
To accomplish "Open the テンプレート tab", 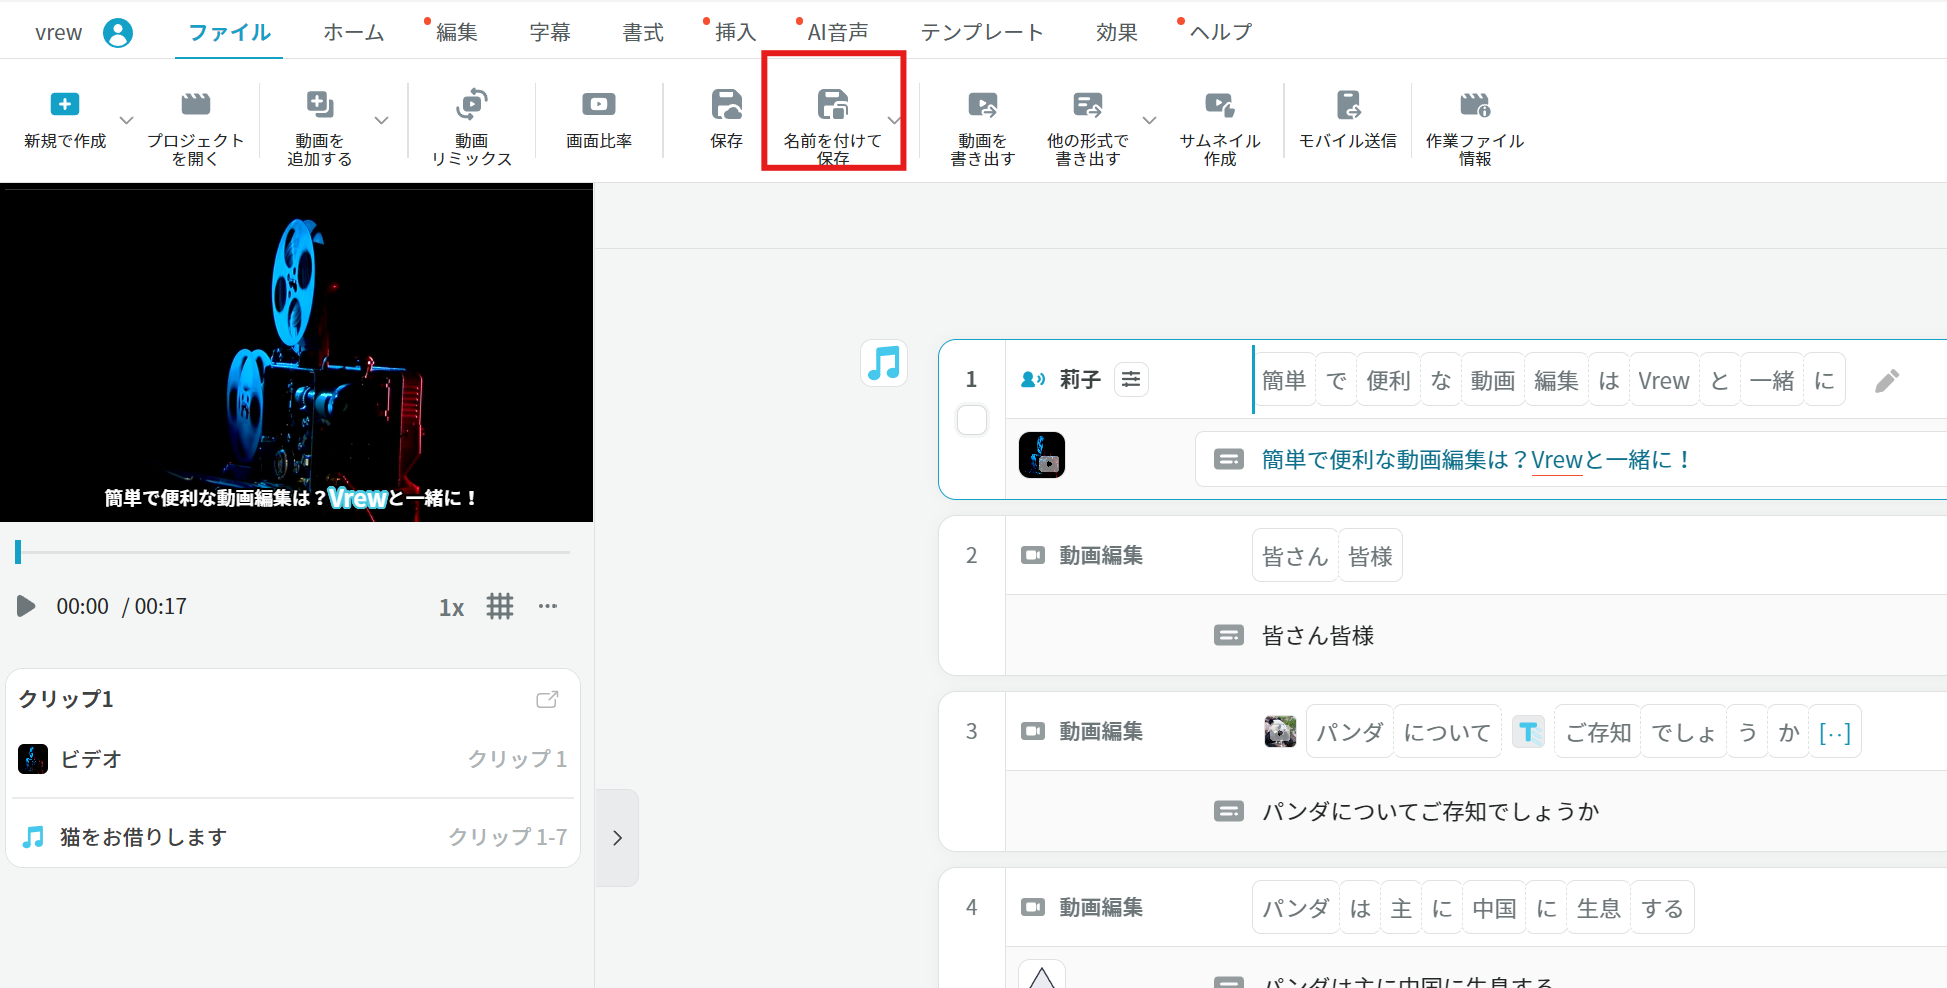I will [x=982, y=32].
